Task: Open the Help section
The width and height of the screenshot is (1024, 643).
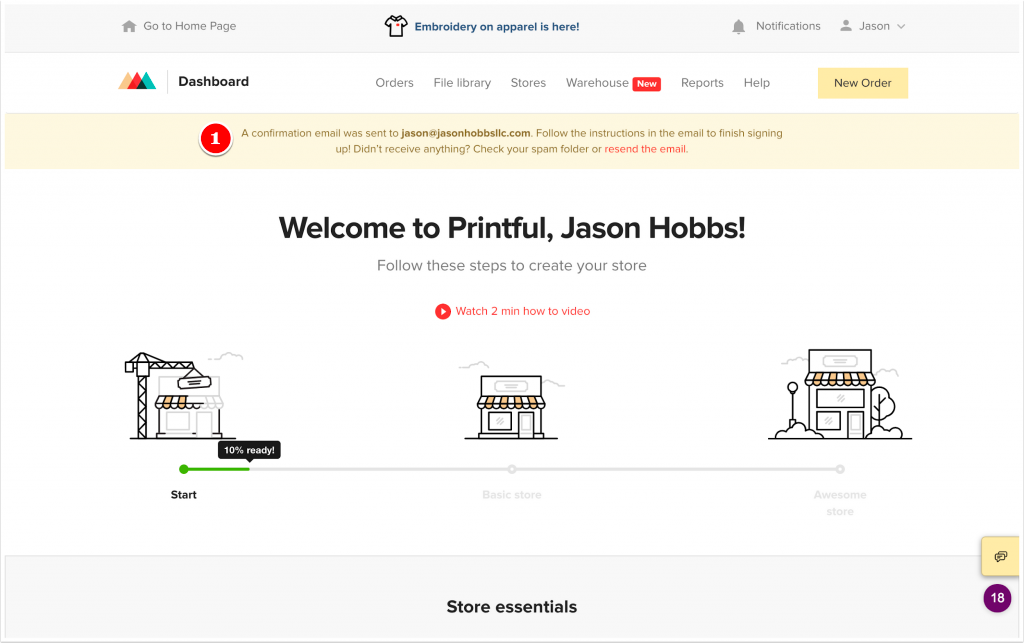Action: 757,83
